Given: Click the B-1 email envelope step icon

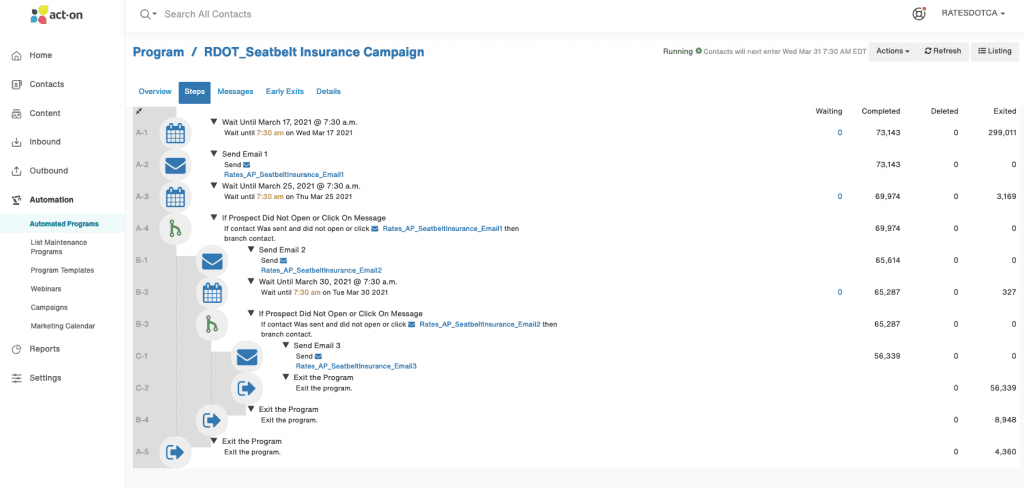Looking at the screenshot, I should (x=212, y=261).
